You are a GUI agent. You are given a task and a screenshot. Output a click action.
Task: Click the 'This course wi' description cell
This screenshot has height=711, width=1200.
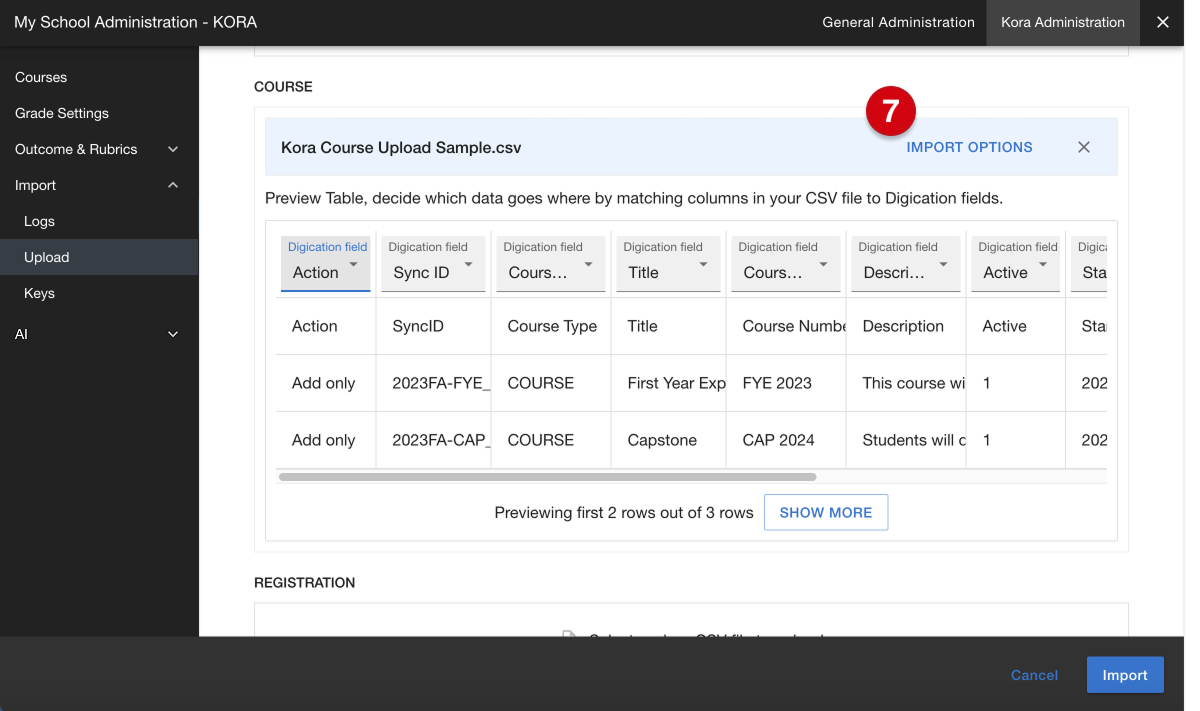point(906,383)
